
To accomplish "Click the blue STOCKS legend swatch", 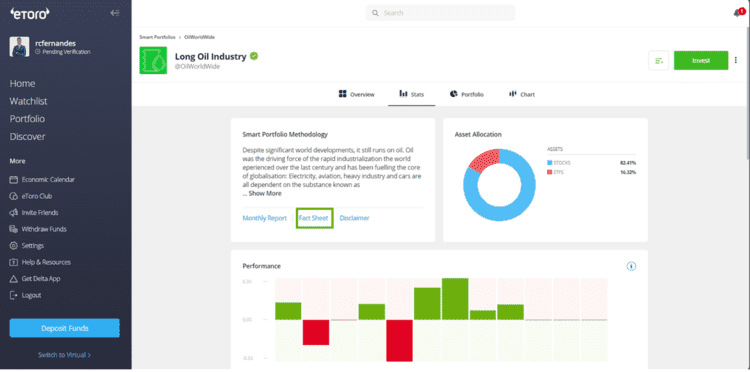I will pos(550,163).
